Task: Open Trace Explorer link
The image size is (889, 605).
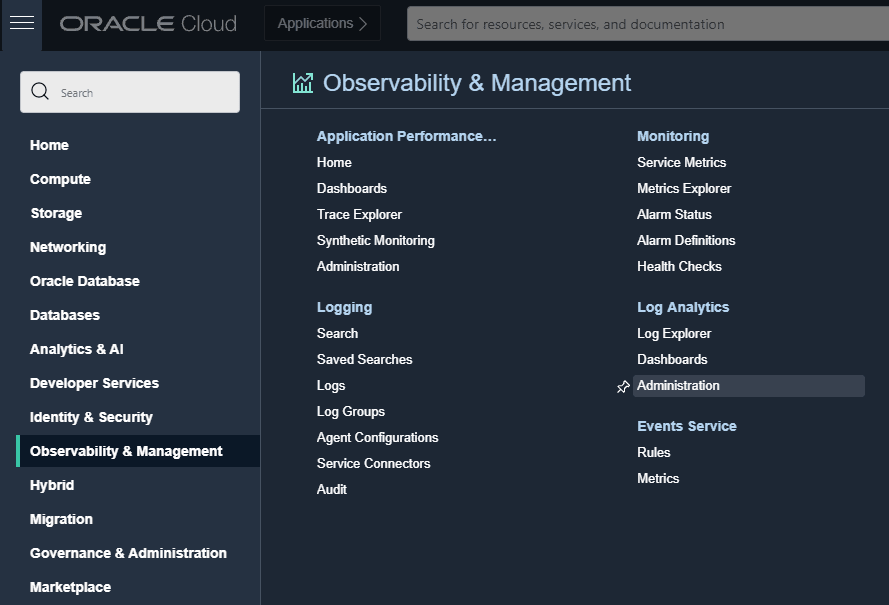Action: (359, 214)
